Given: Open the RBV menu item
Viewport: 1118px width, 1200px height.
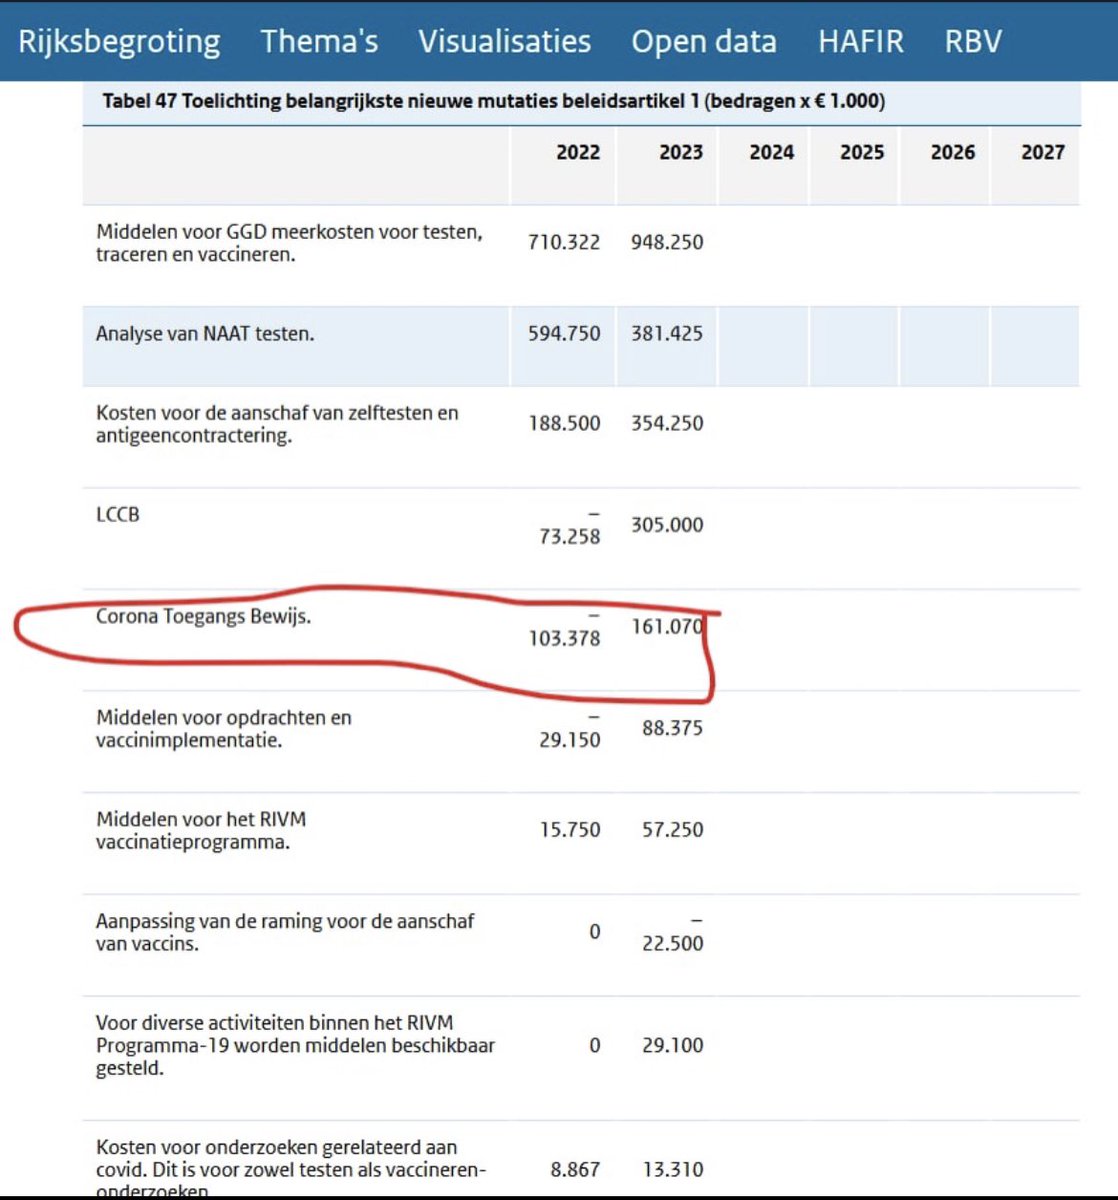Looking at the screenshot, I should point(972,41).
